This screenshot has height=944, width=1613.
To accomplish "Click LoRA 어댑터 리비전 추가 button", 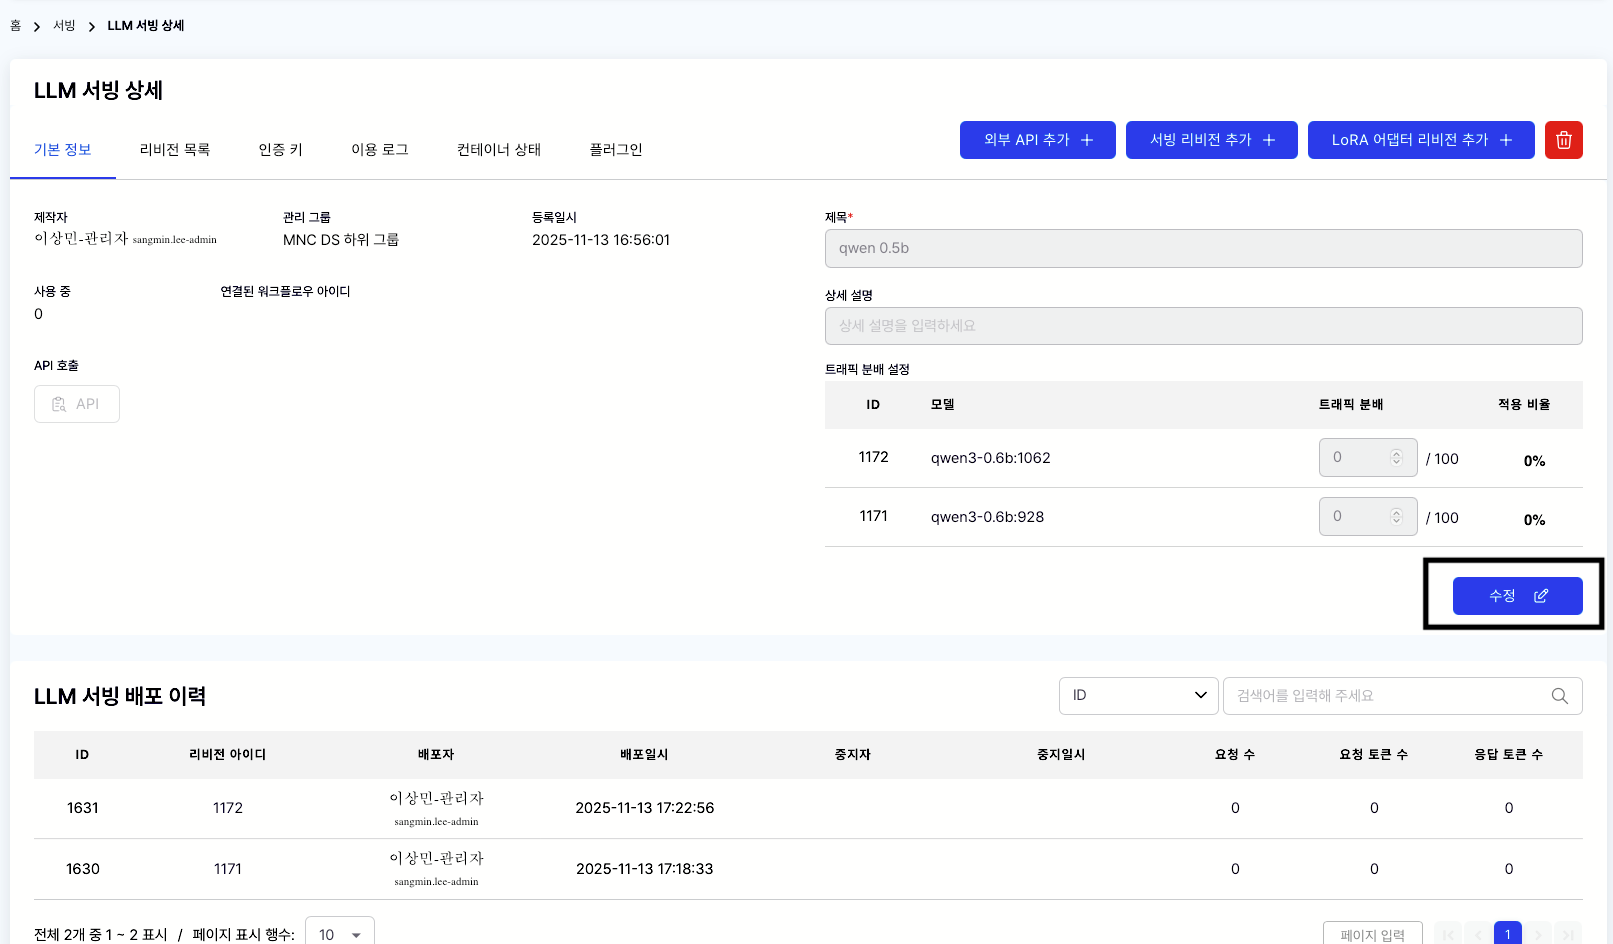I will click(1420, 140).
